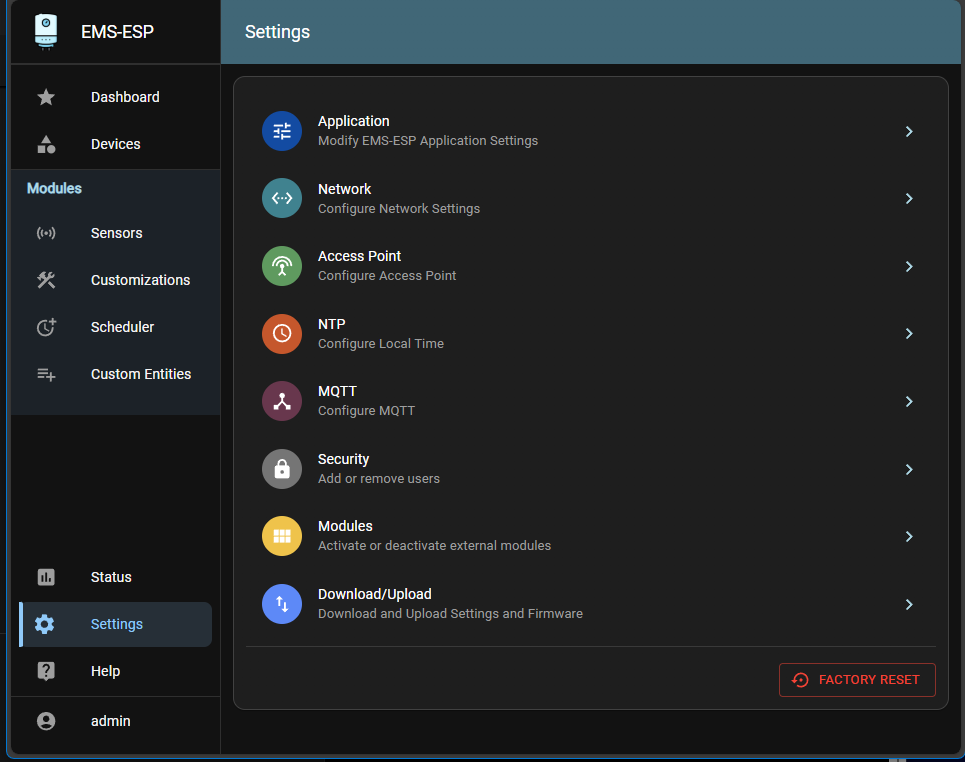Click the admin account entry
Viewport: 965px width, 762px height.
(110, 721)
